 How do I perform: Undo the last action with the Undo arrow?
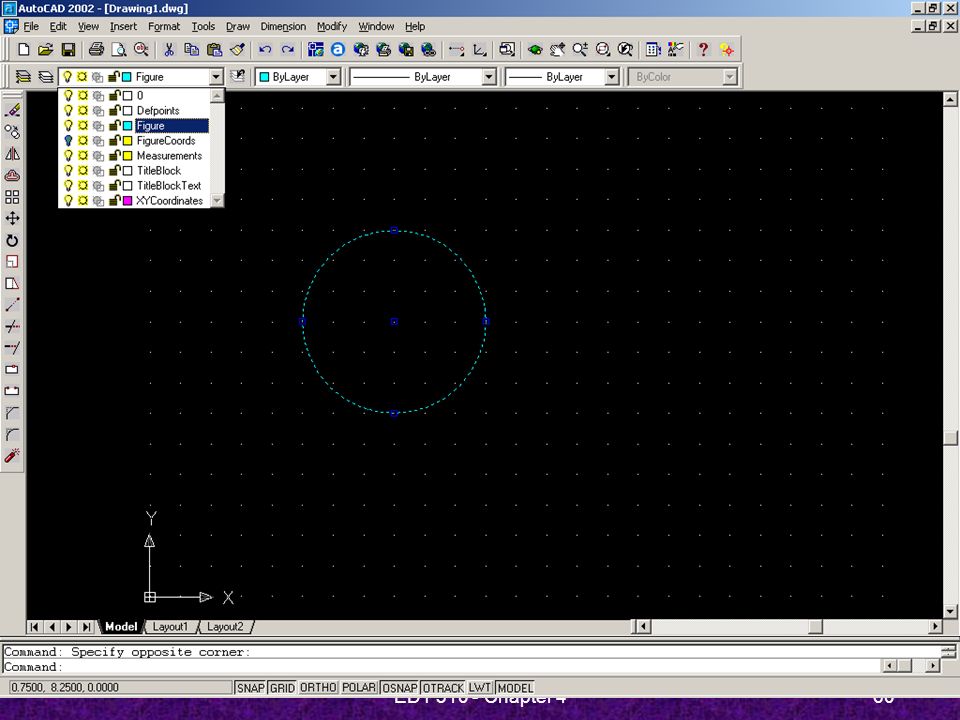(x=264, y=50)
